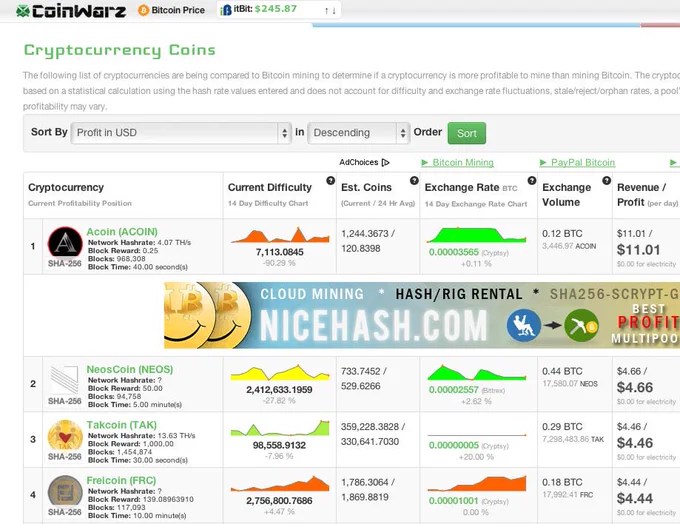This screenshot has width=680, height=524.
Task: Click Revenue / Profit column header
Action: 647,195
